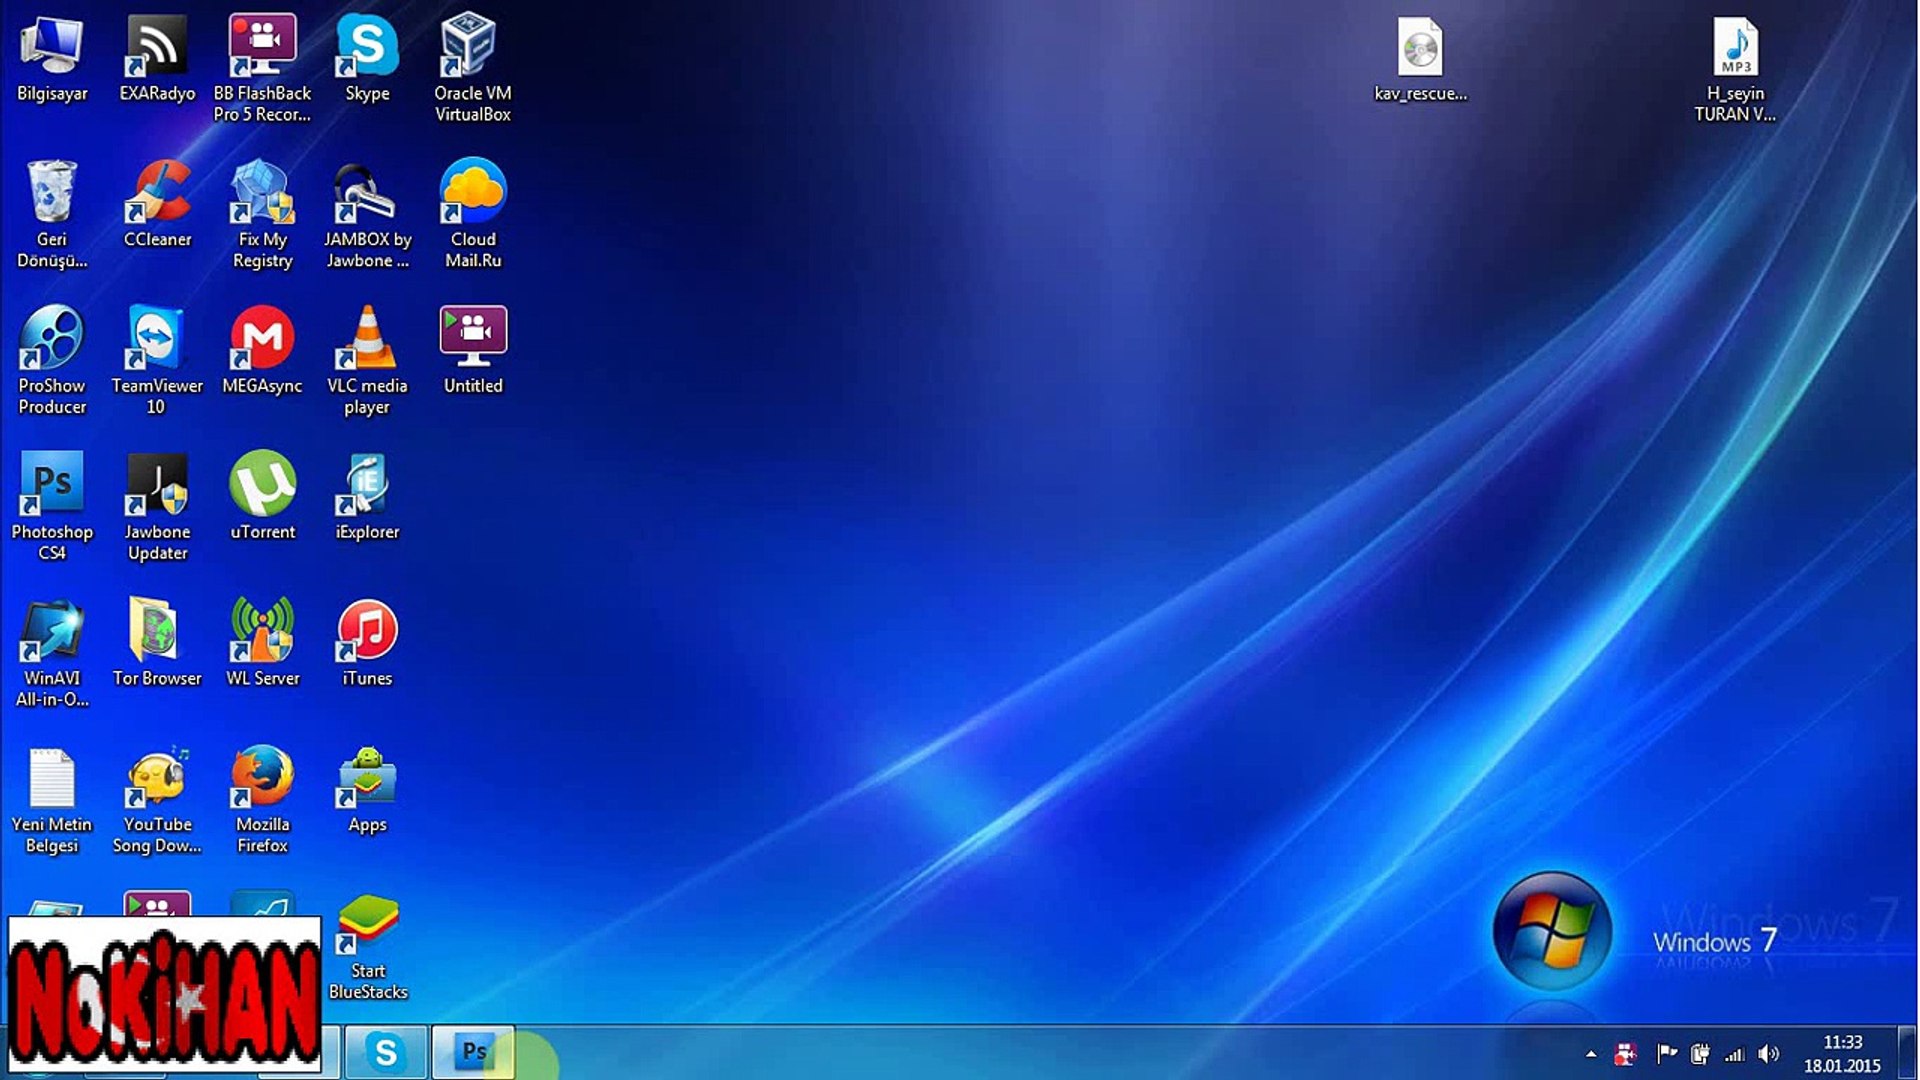1920x1080 pixels.
Task: Show hidden system tray icons arrow
Action: point(1591,1054)
